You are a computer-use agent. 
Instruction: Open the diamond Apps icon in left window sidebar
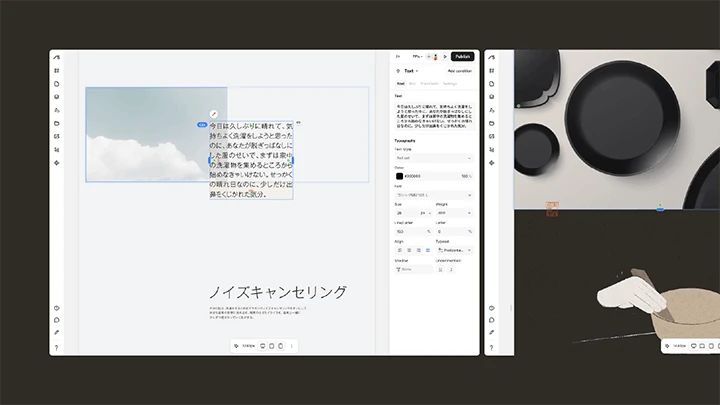point(56,163)
